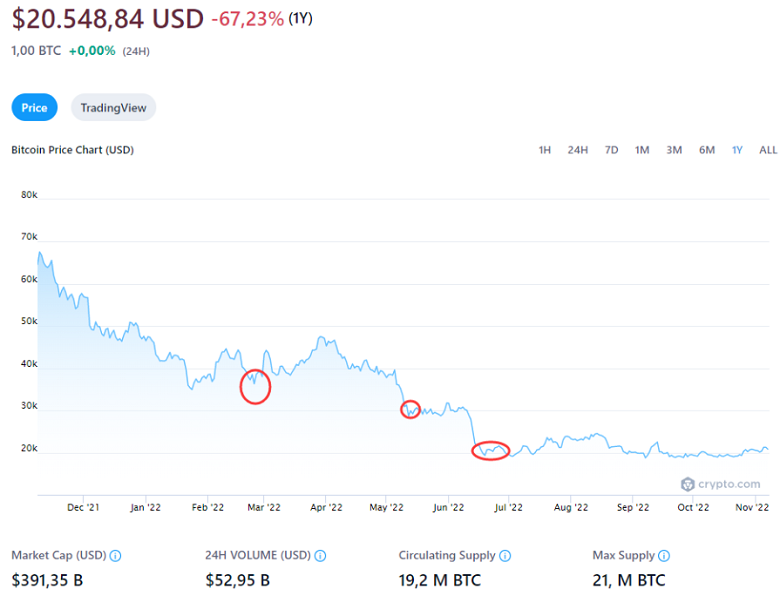Viewport: 780px width, 596px height.
Task: Click the price line peak near April '22
Action: pyautogui.click(x=321, y=337)
